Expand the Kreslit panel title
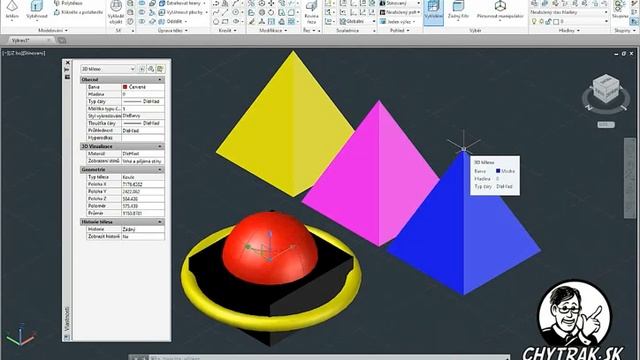Viewport: 640px width, 360px height. pos(227,31)
